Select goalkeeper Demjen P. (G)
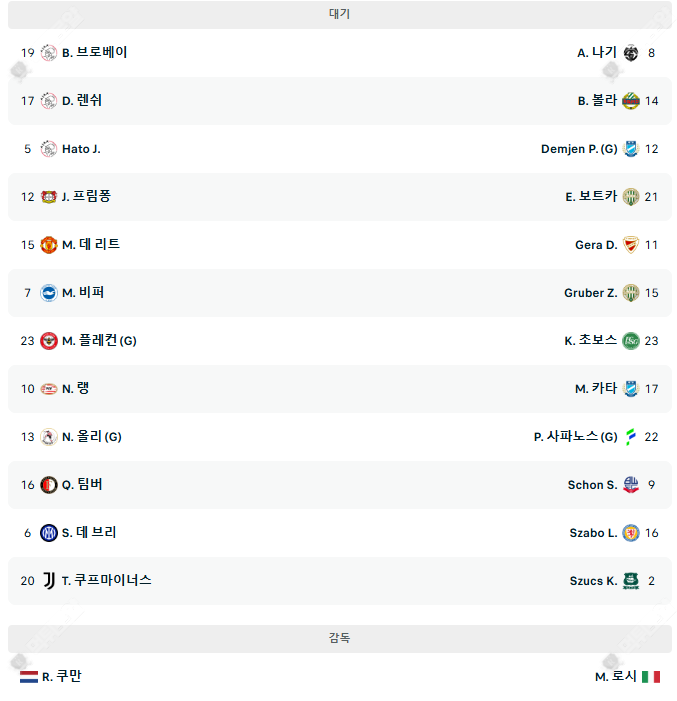Image resolution: width=677 pixels, height=701 pixels. click(x=579, y=149)
